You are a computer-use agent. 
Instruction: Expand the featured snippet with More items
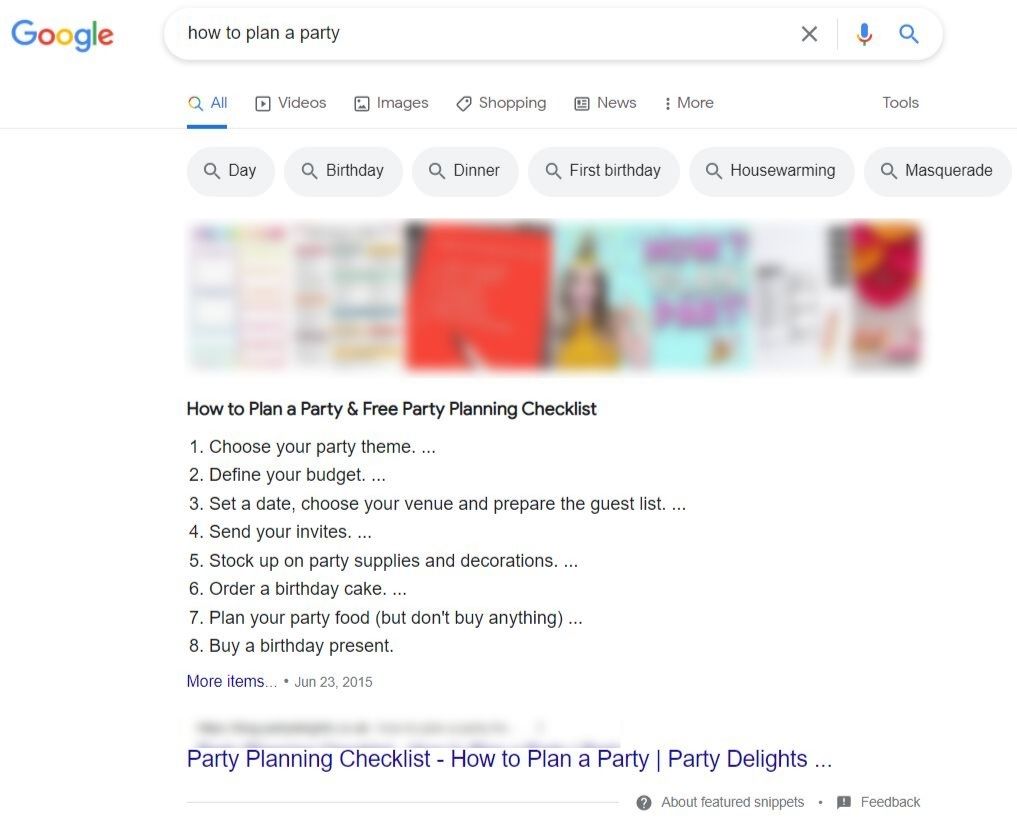pyautogui.click(x=230, y=681)
